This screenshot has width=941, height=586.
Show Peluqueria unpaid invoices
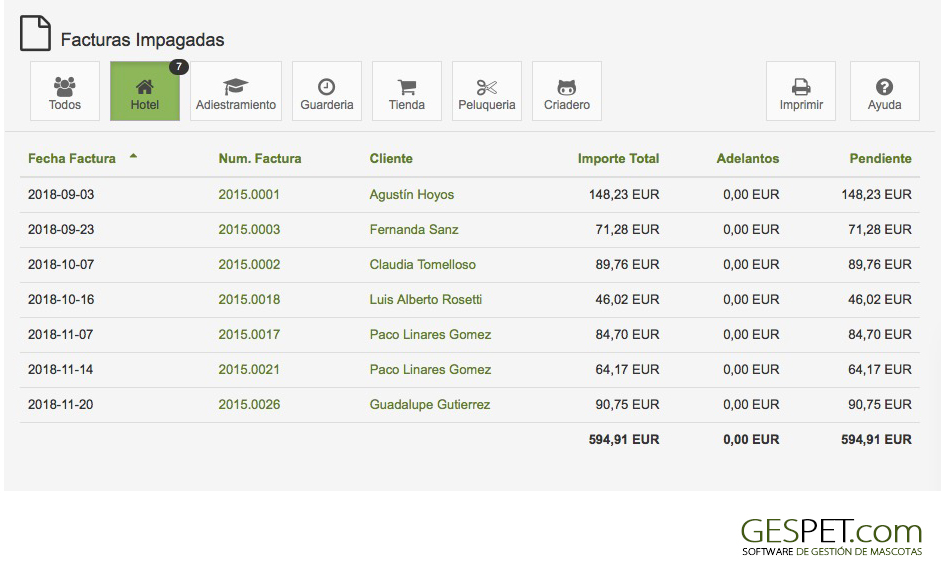pos(487,91)
